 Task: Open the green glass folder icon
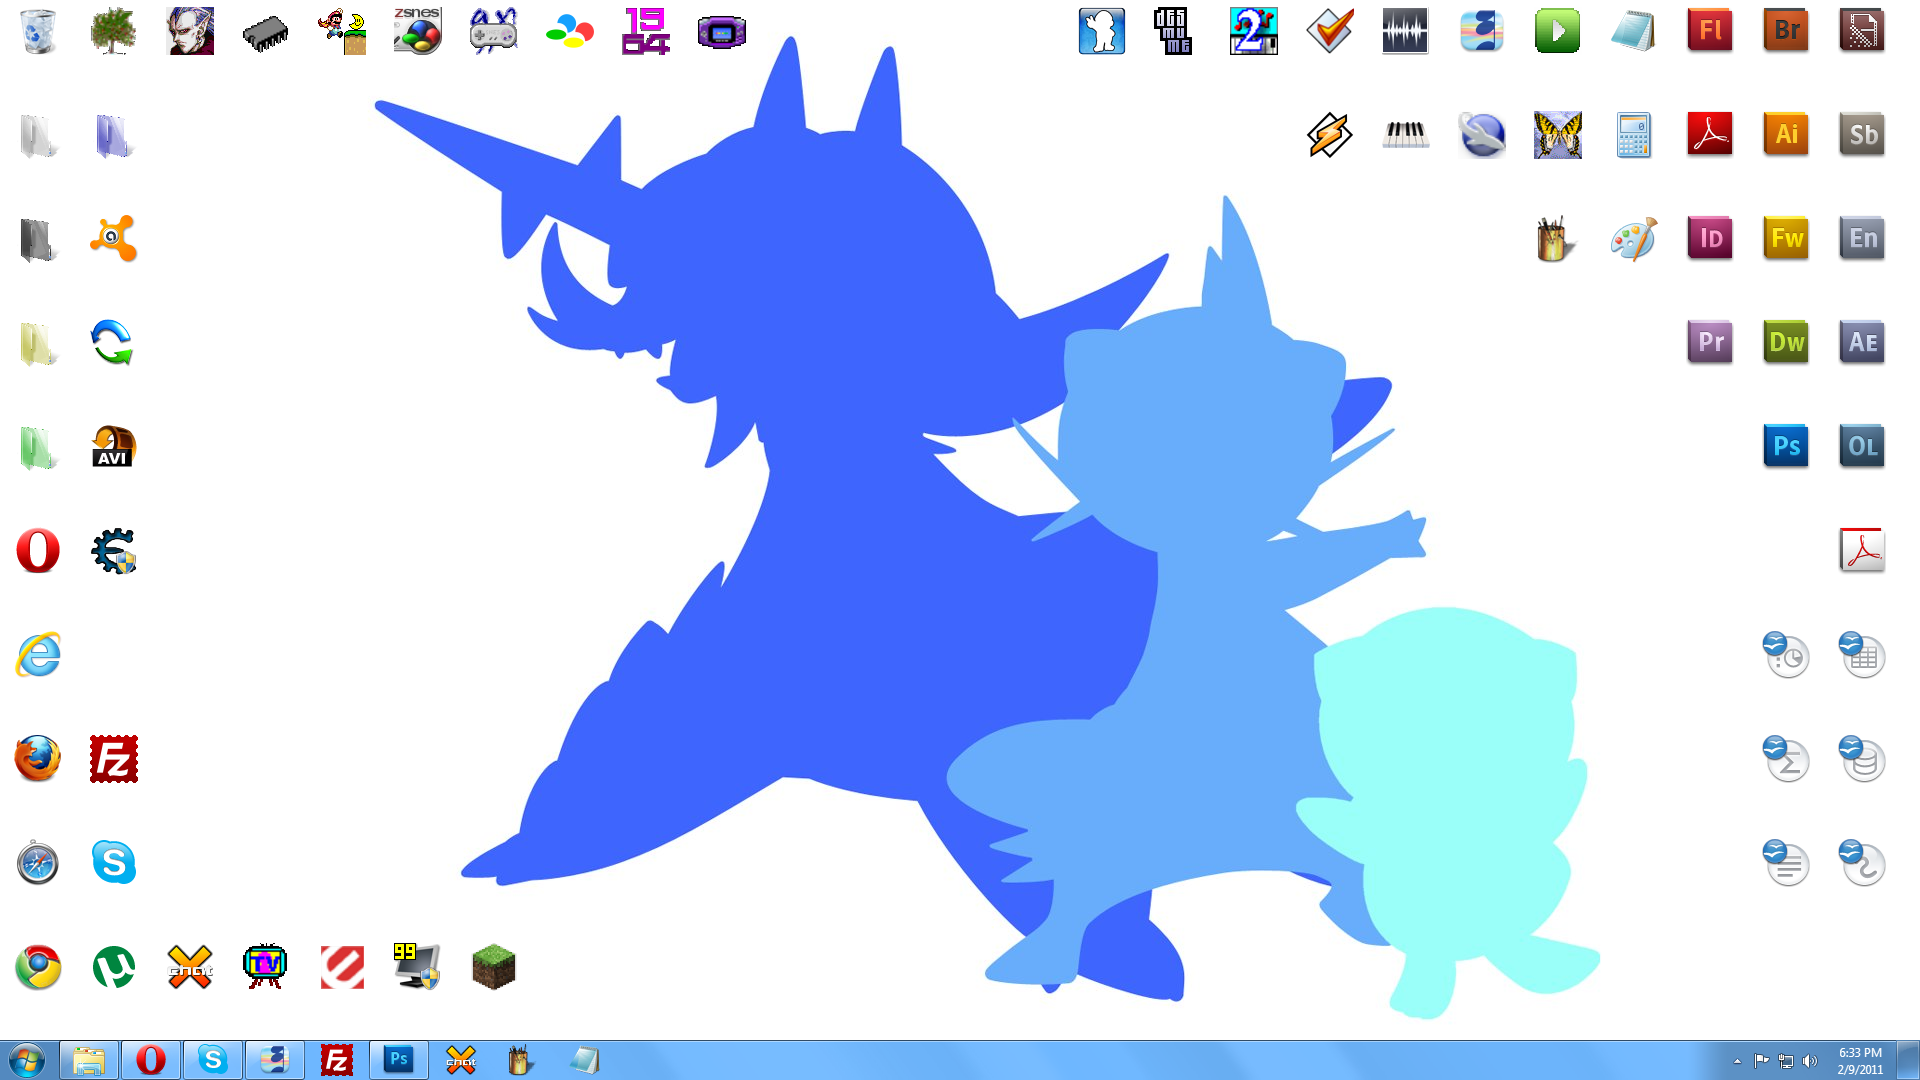click(38, 447)
